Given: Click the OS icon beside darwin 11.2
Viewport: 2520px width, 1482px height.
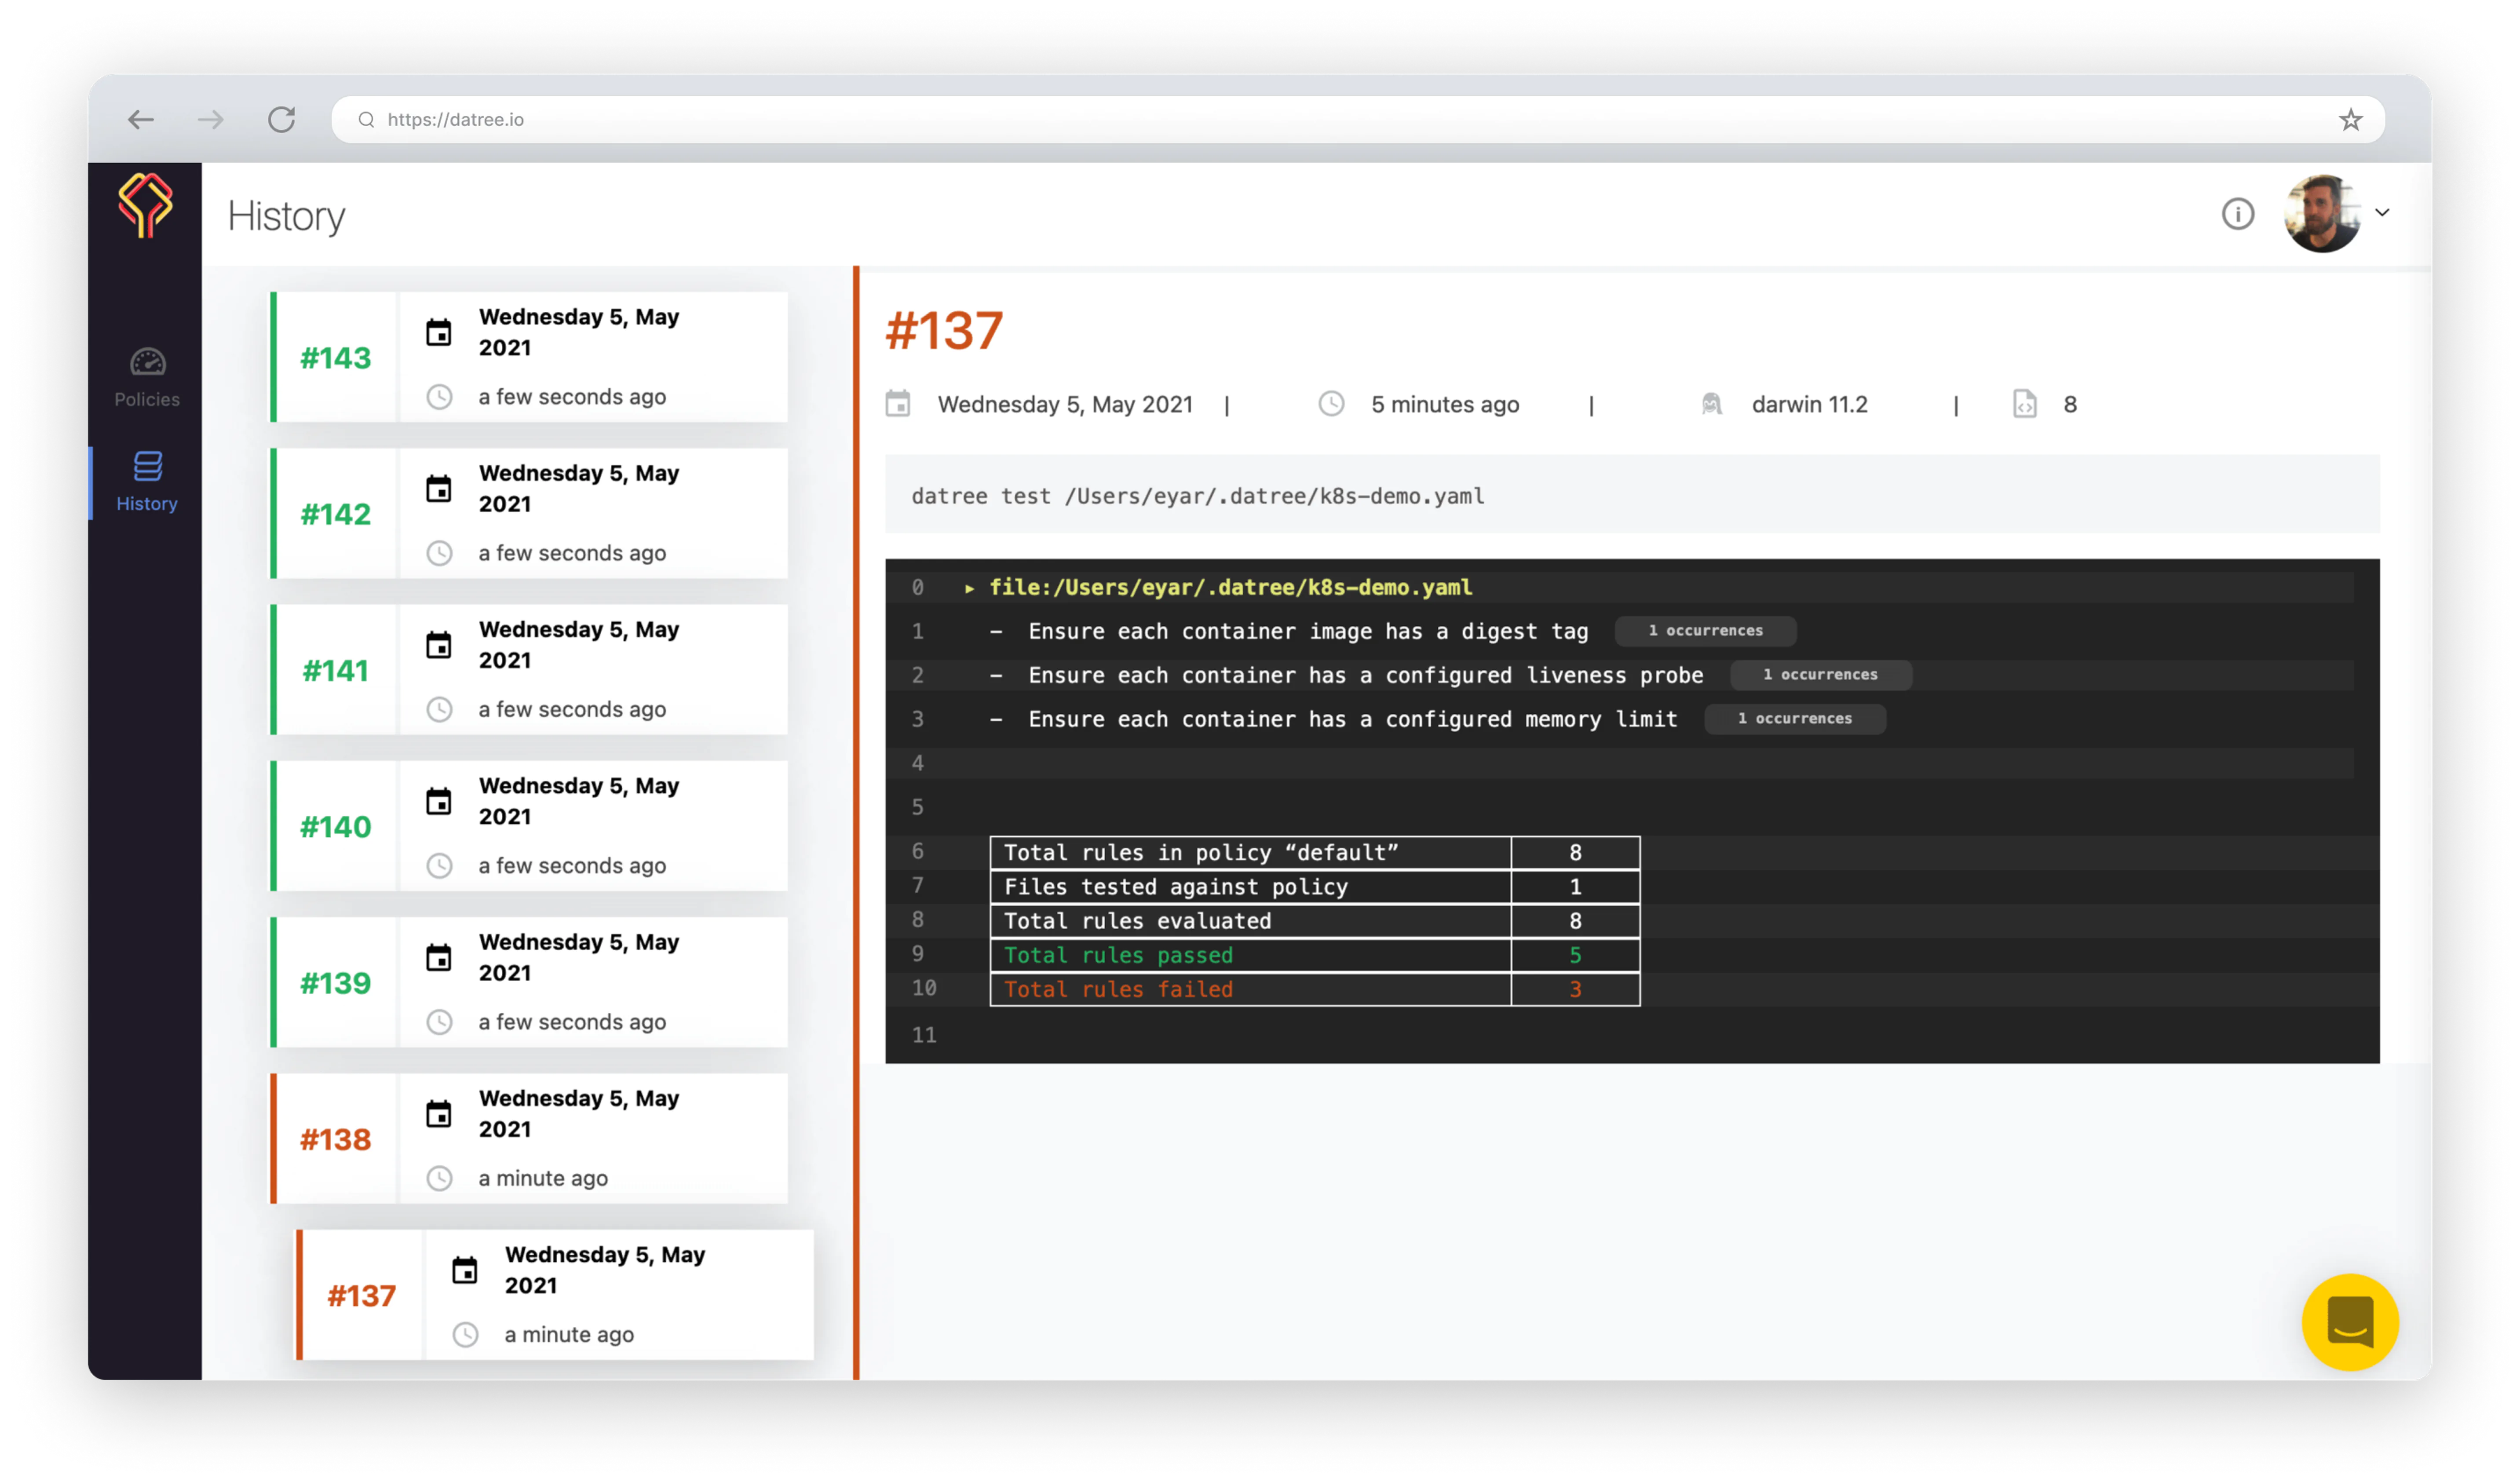Looking at the screenshot, I should (1712, 404).
